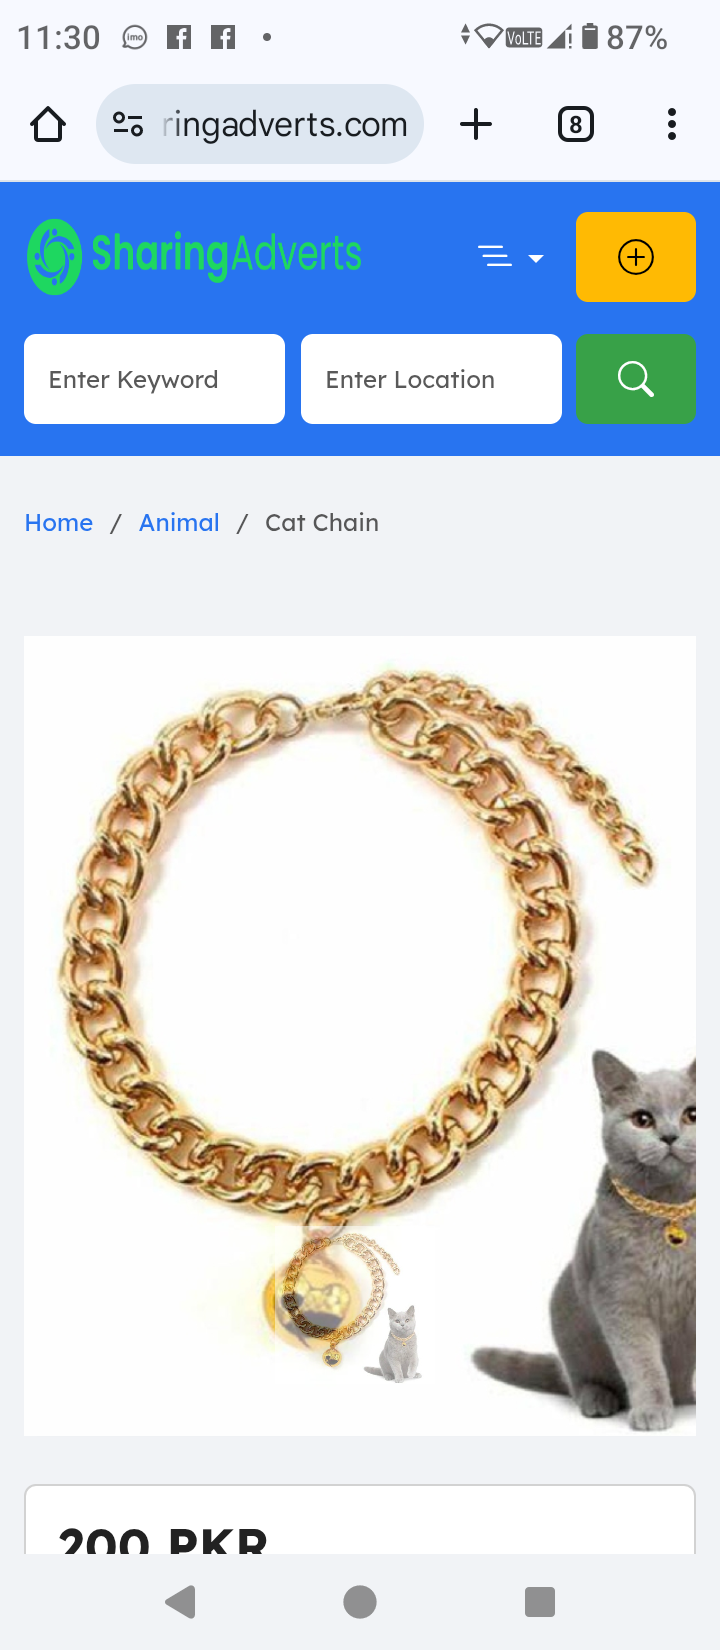Focus the Enter Location field

coord(431,379)
